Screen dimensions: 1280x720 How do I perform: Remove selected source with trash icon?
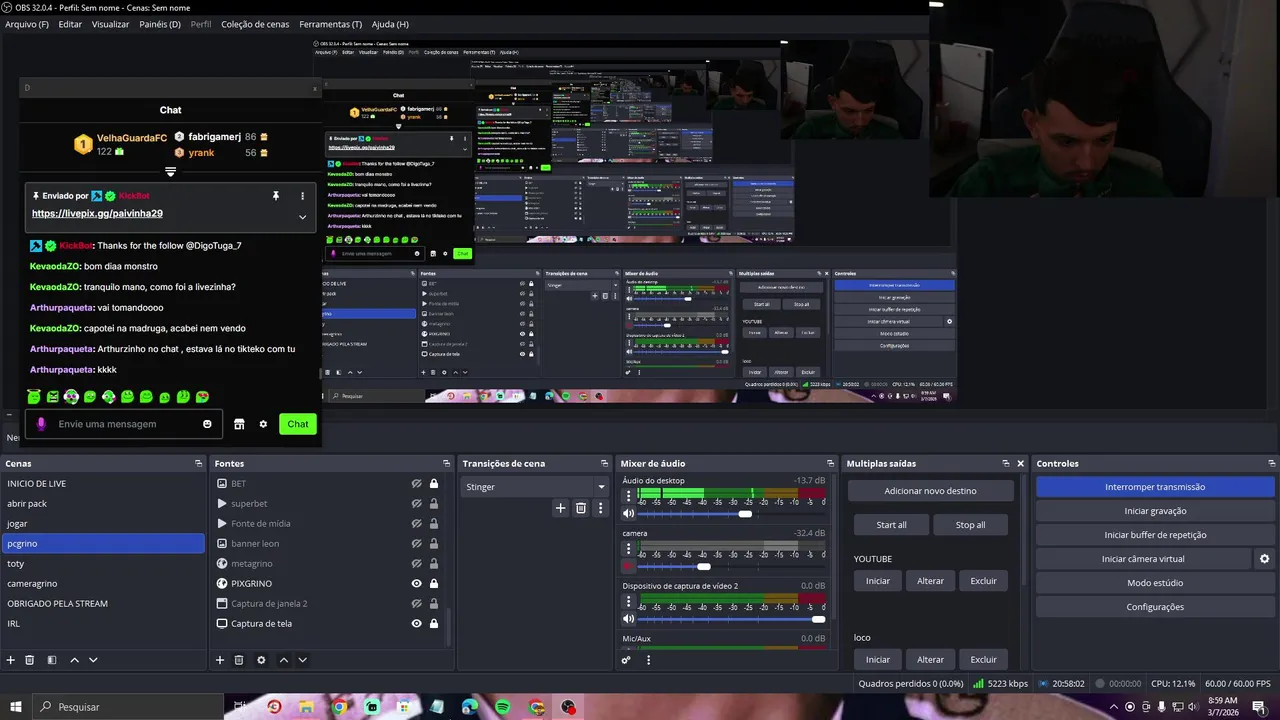[239, 660]
